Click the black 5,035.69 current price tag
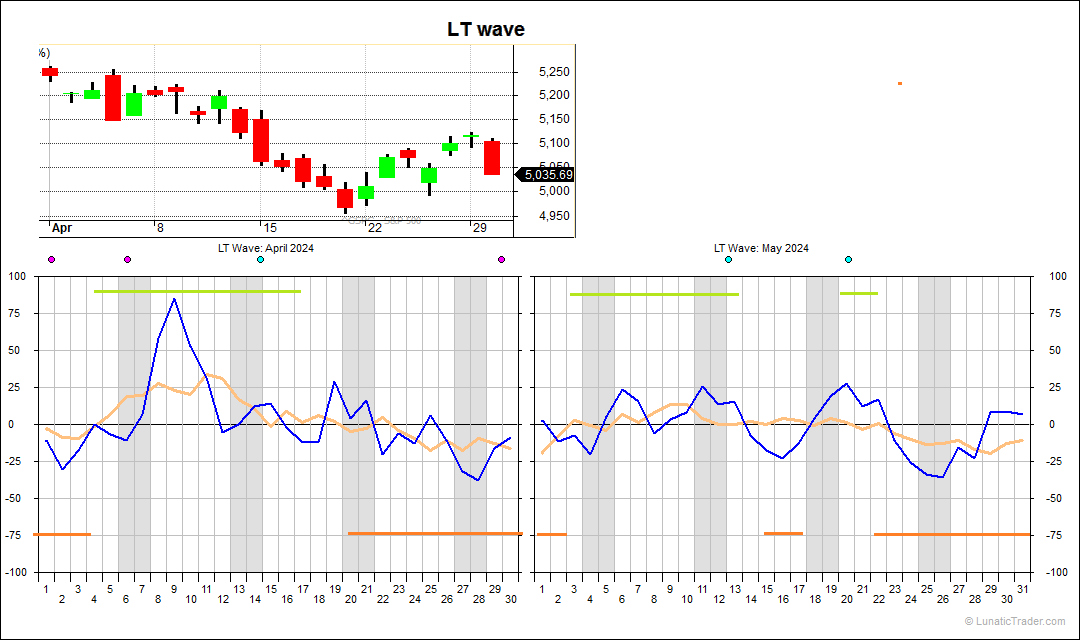1080x640 pixels. tap(545, 175)
